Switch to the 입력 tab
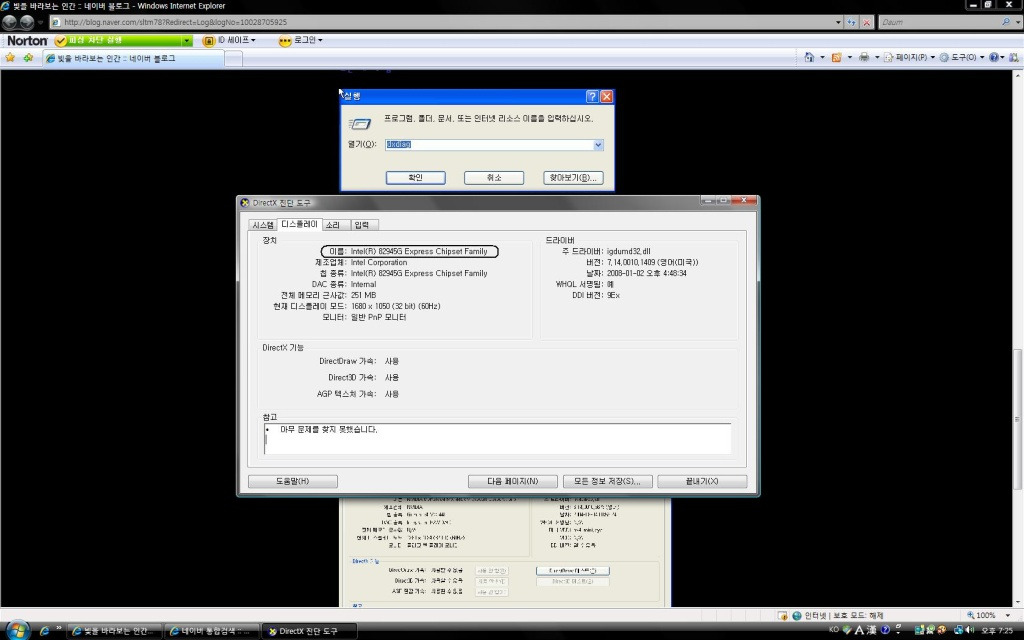This screenshot has height=640, width=1024. [362, 225]
